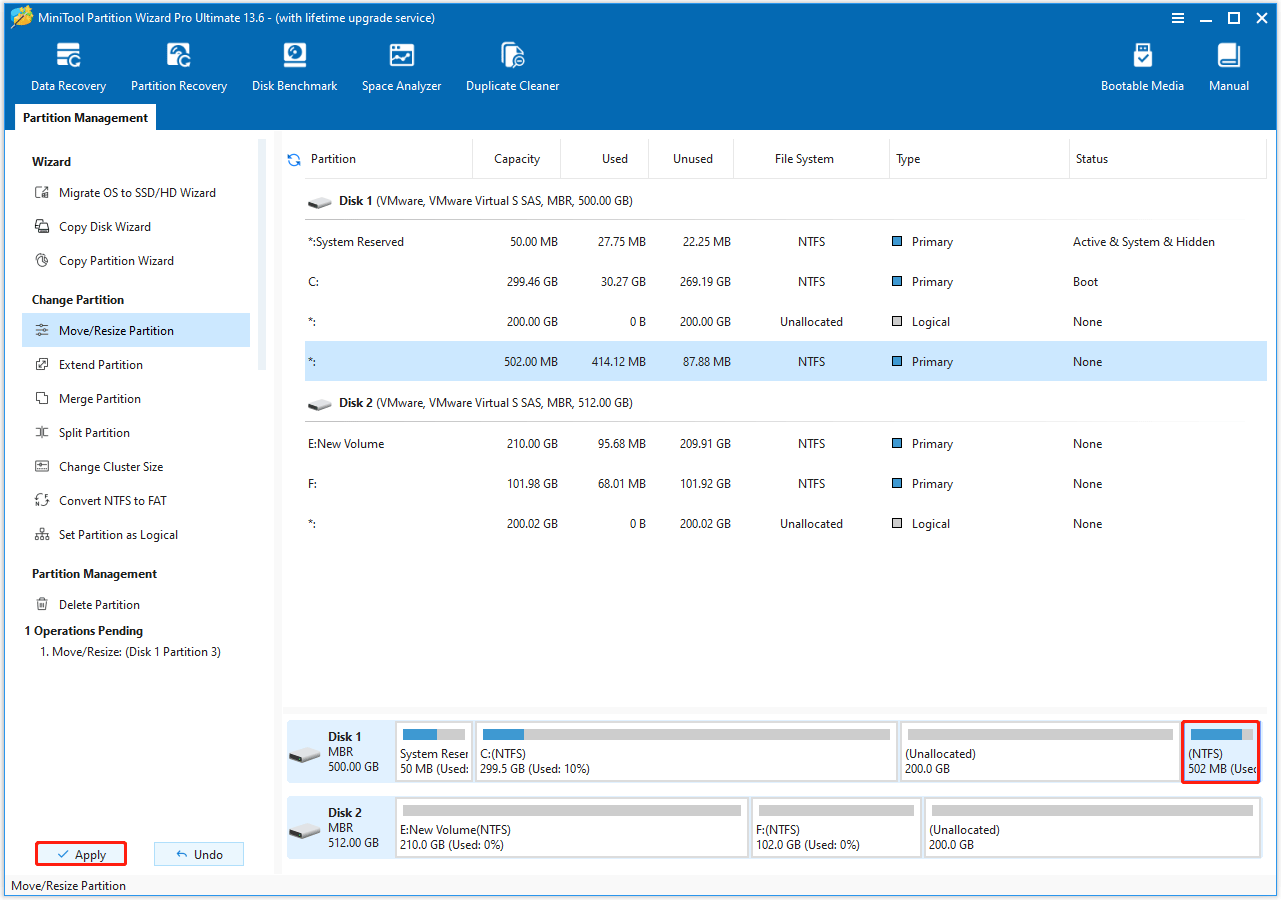The height and width of the screenshot is (901, 1282).
Task: Click C:(NTFS) block in disk map
Action: [x=686, y=752]
